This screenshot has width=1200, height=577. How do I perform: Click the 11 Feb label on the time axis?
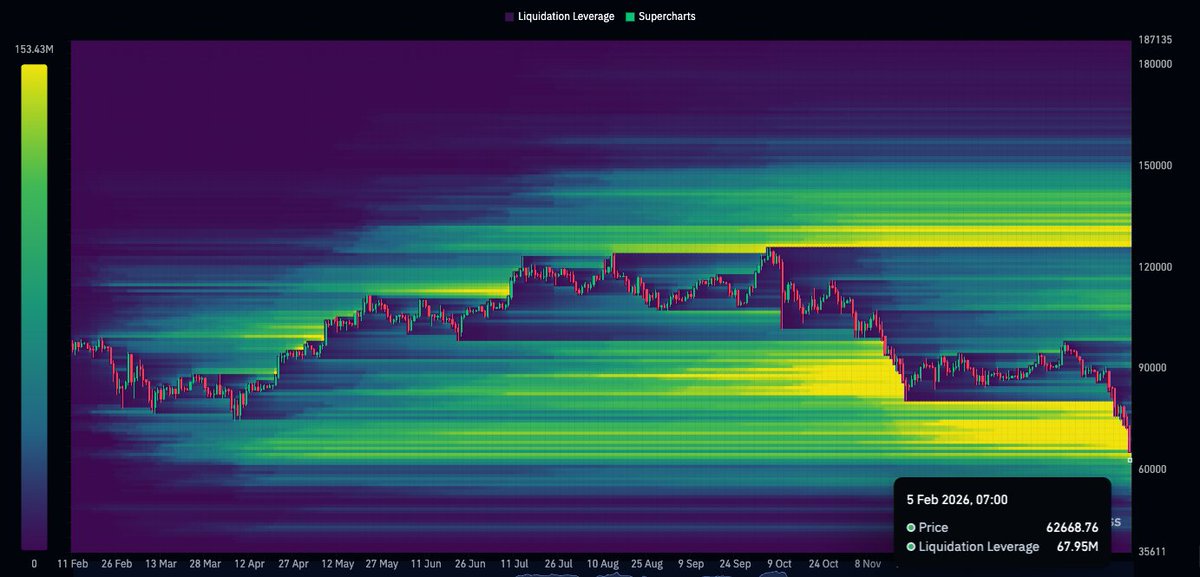[x=75, y=563]
